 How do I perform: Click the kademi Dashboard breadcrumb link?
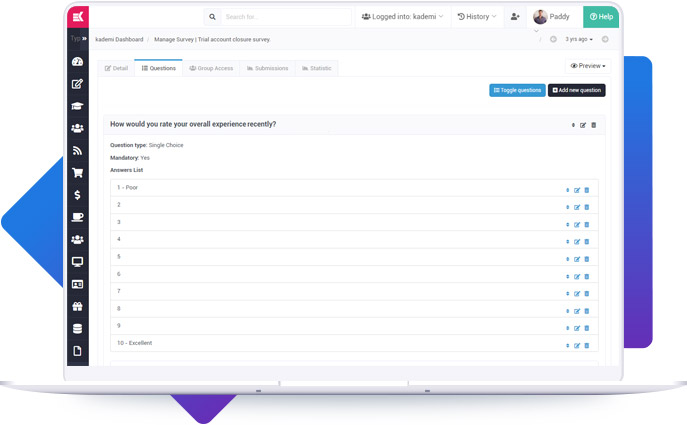tap(119, 40)
